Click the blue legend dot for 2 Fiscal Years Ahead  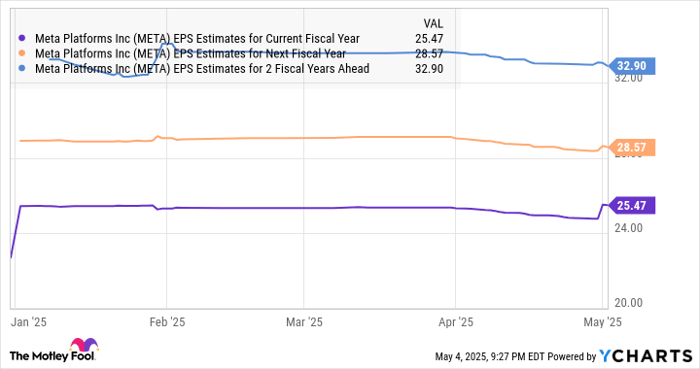click(22, 69)
